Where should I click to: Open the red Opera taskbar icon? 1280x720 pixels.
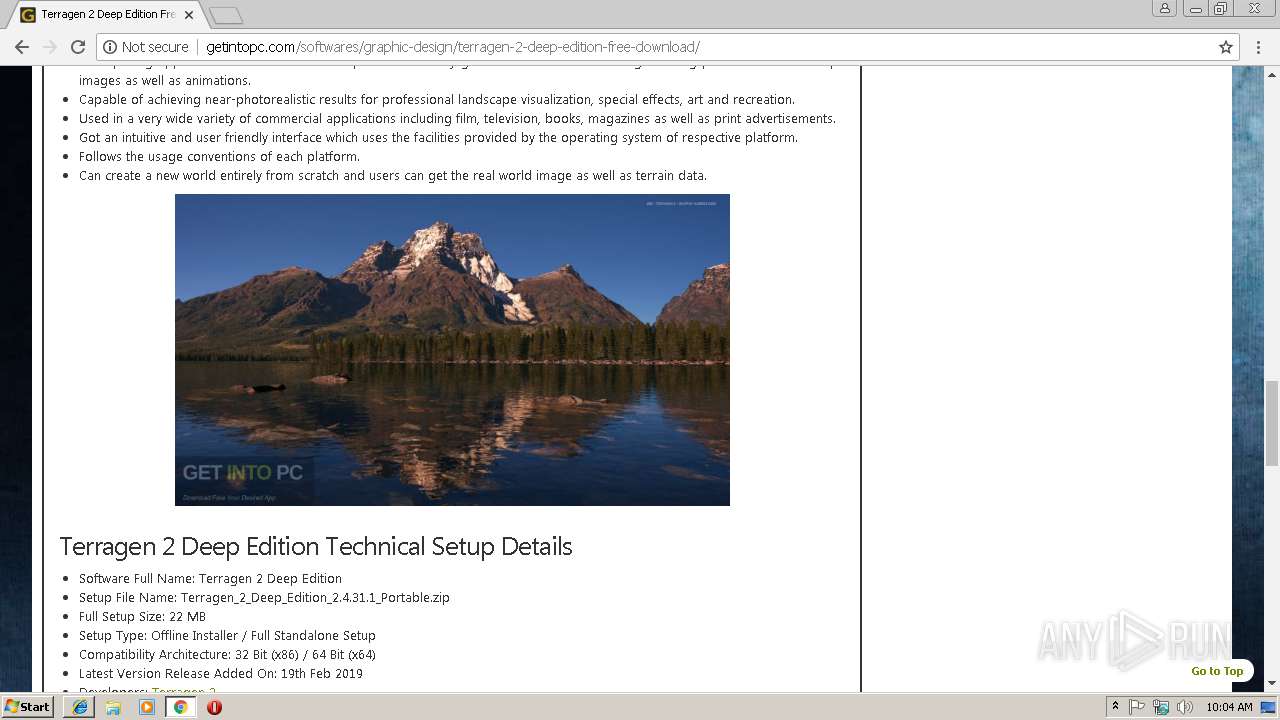(214, 707)
